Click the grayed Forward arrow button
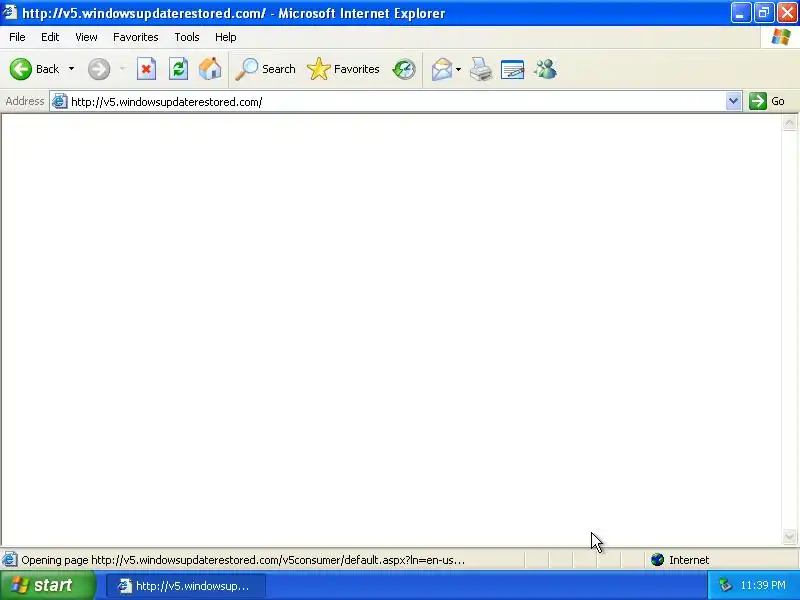 coord(99,69)
